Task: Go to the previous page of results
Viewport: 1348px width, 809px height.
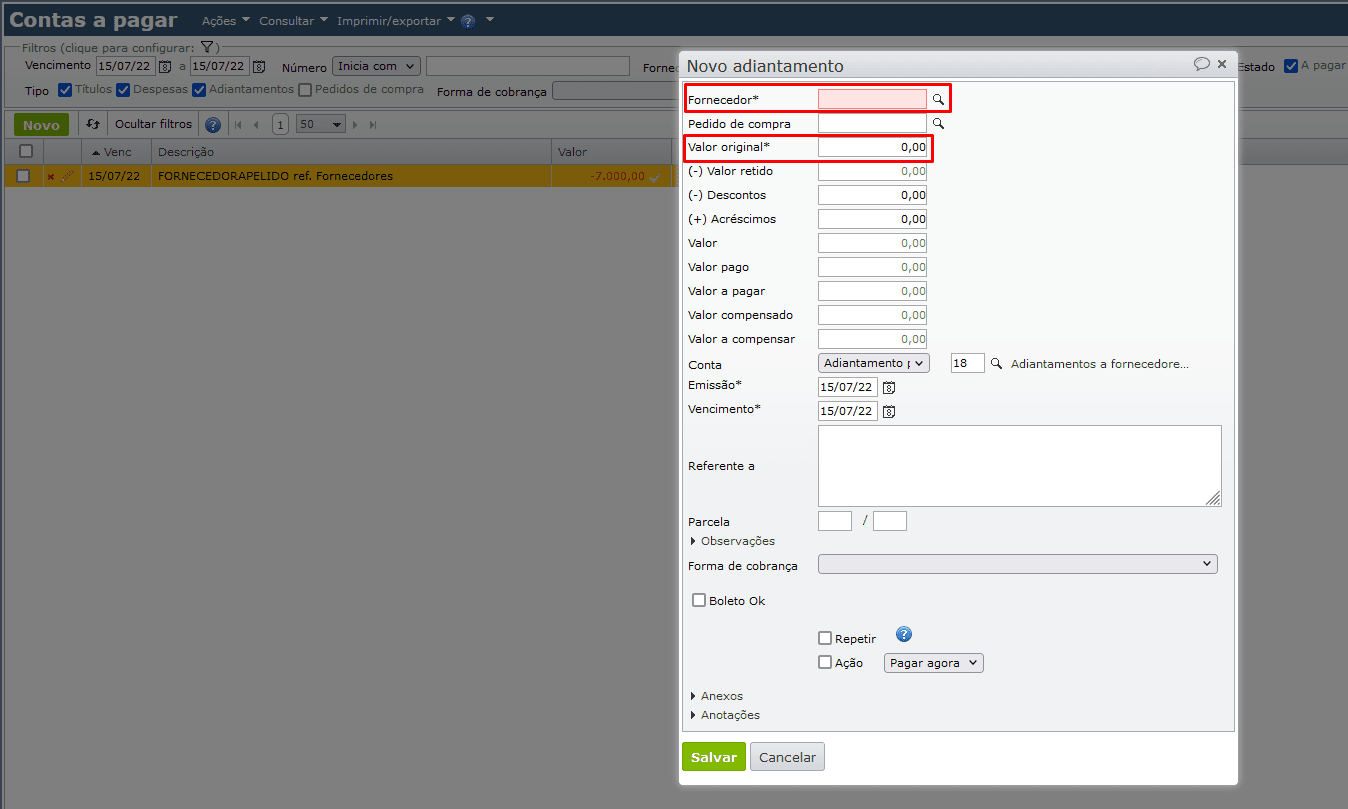Action: click(x=256, y=125)
